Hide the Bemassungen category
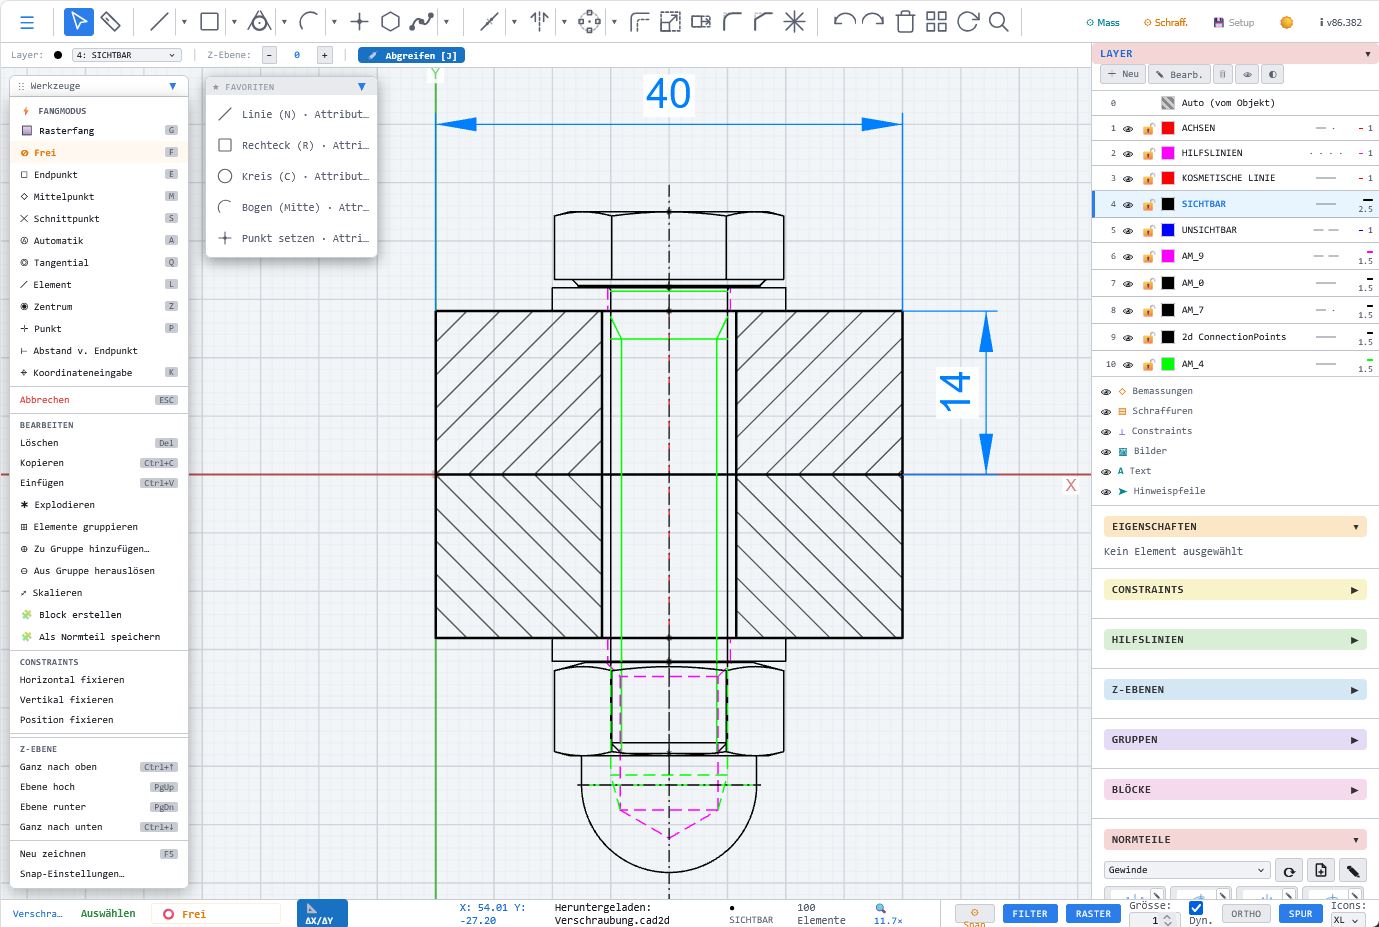Image resolution: width=1379 pixels, height=927 pixels. [1106, 392]
